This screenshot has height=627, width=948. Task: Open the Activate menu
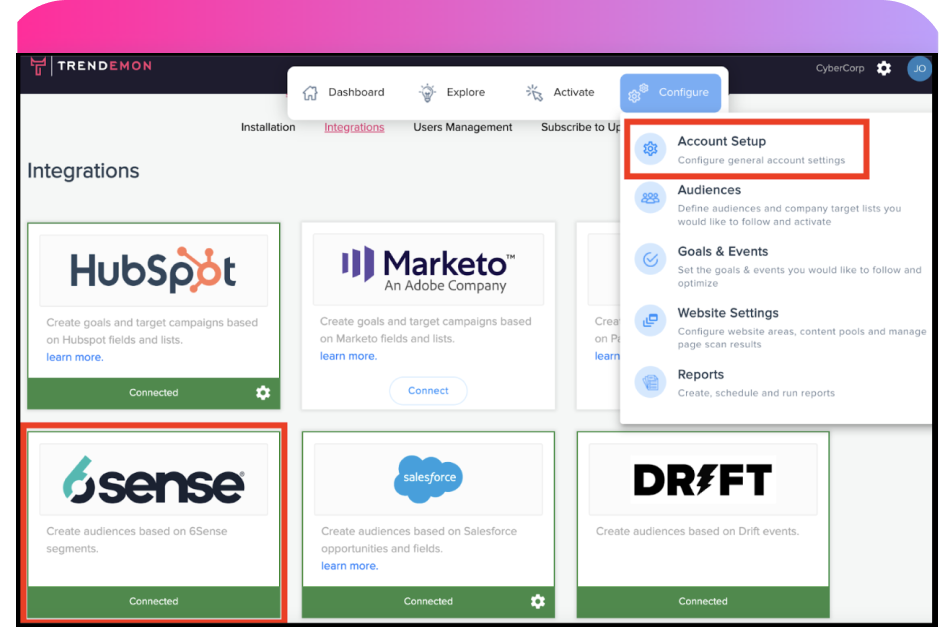(560, 93)
